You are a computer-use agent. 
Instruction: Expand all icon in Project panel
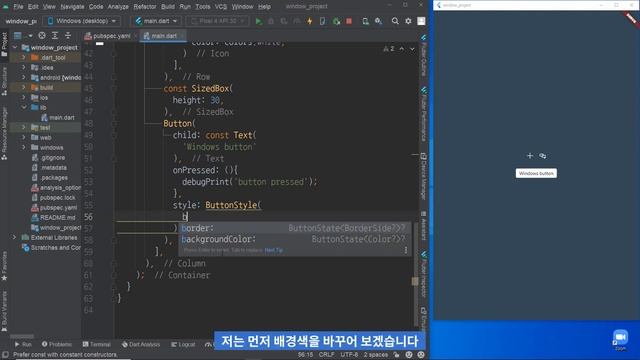coord(55,36)
